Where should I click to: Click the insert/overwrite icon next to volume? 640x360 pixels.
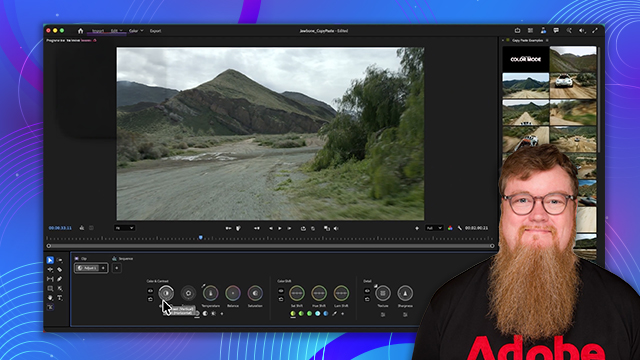tap(327, 229)
